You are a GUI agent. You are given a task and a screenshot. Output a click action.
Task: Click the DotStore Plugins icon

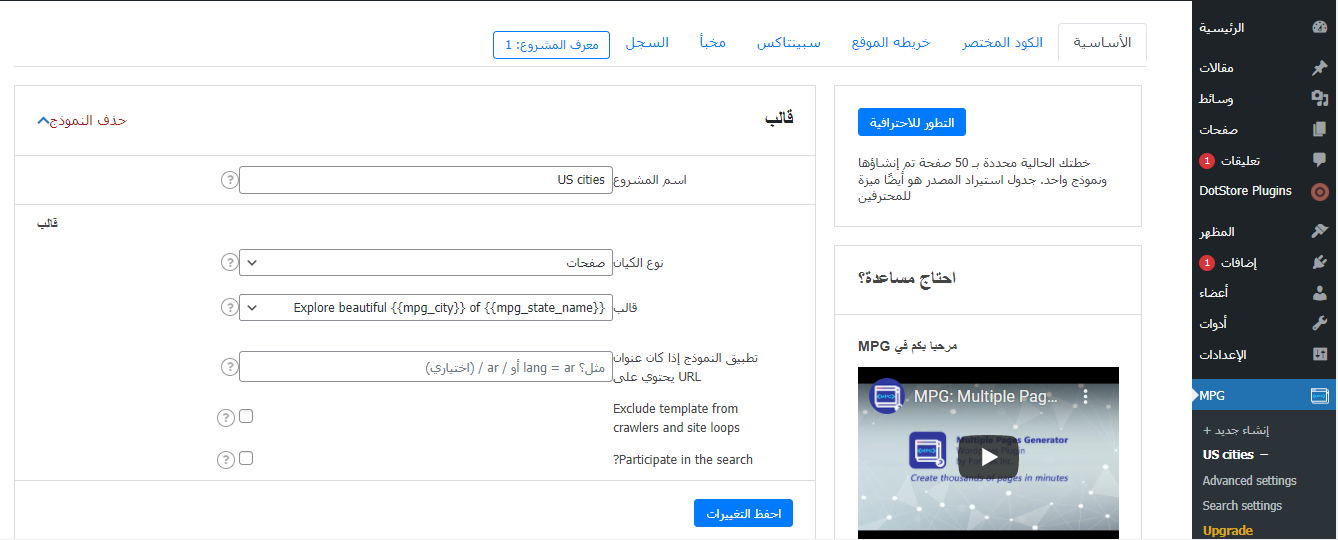point(1319,191)
